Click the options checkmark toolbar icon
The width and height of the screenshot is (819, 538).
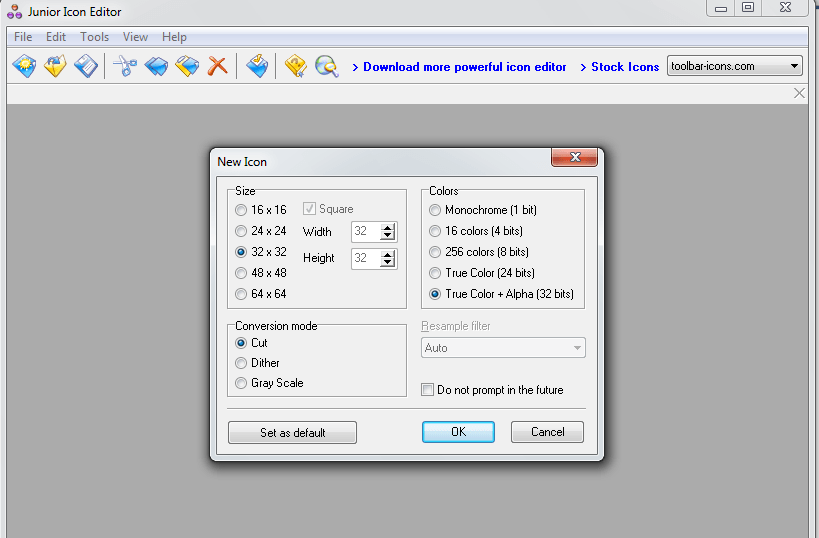coord(257,66)
